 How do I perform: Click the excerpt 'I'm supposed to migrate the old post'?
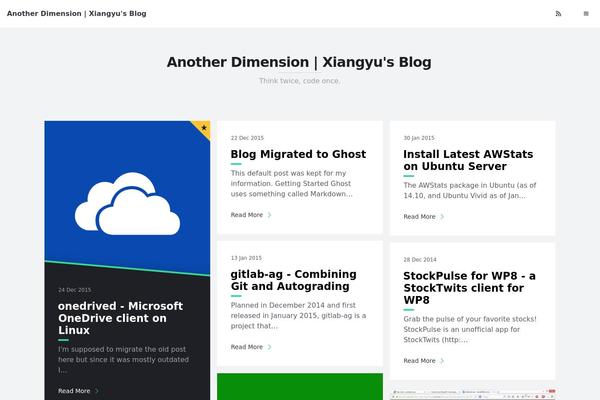123,359
